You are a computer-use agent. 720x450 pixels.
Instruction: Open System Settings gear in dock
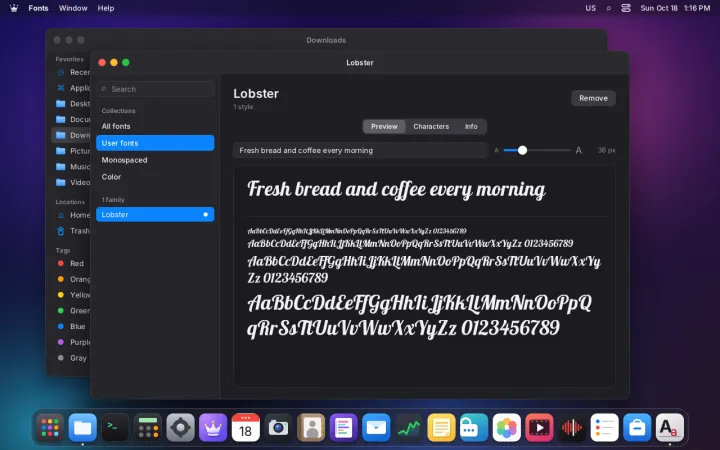(x=180, y=428)
